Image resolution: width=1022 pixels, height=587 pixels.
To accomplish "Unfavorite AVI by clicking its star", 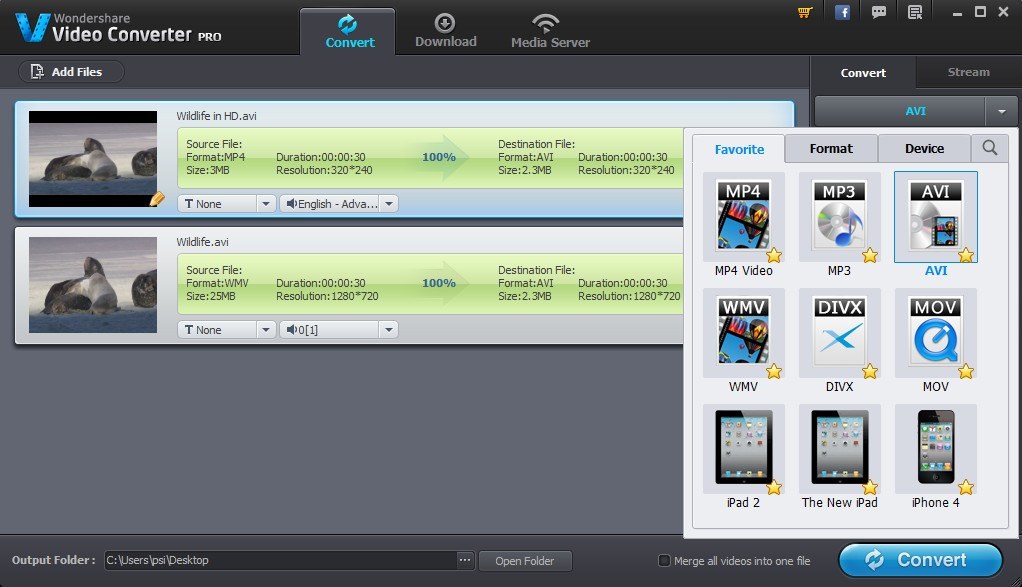I will click(x=965, y=256).
